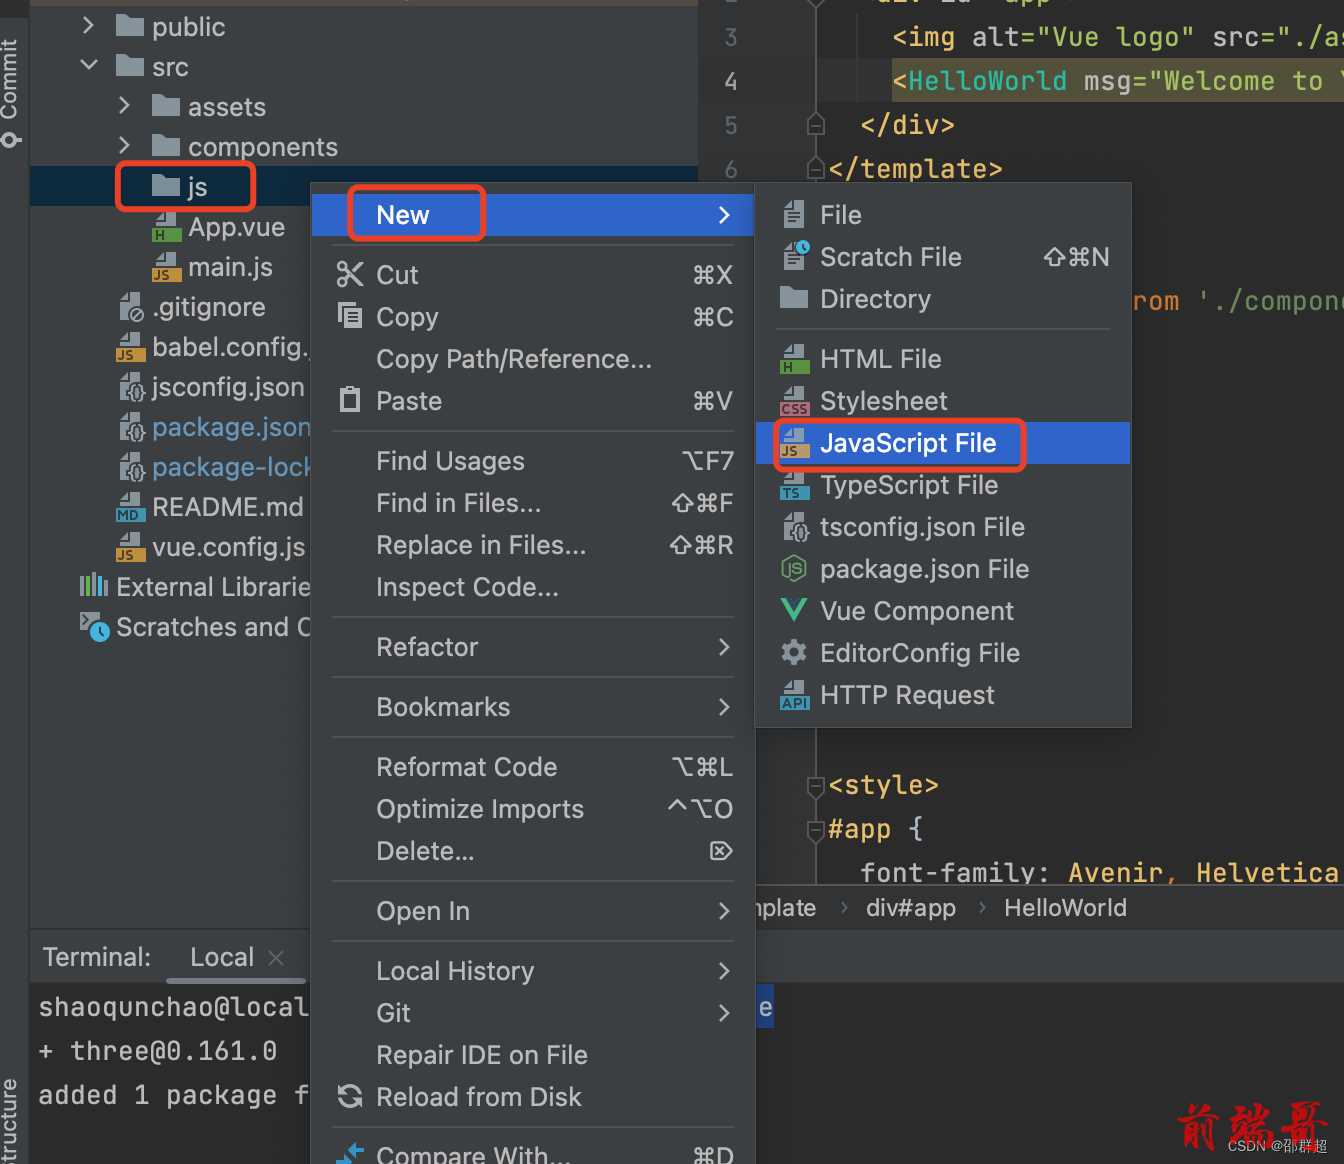Open the Commit tool window
This screenshot has height=1164, width=1344.
(x=11, y=92)
